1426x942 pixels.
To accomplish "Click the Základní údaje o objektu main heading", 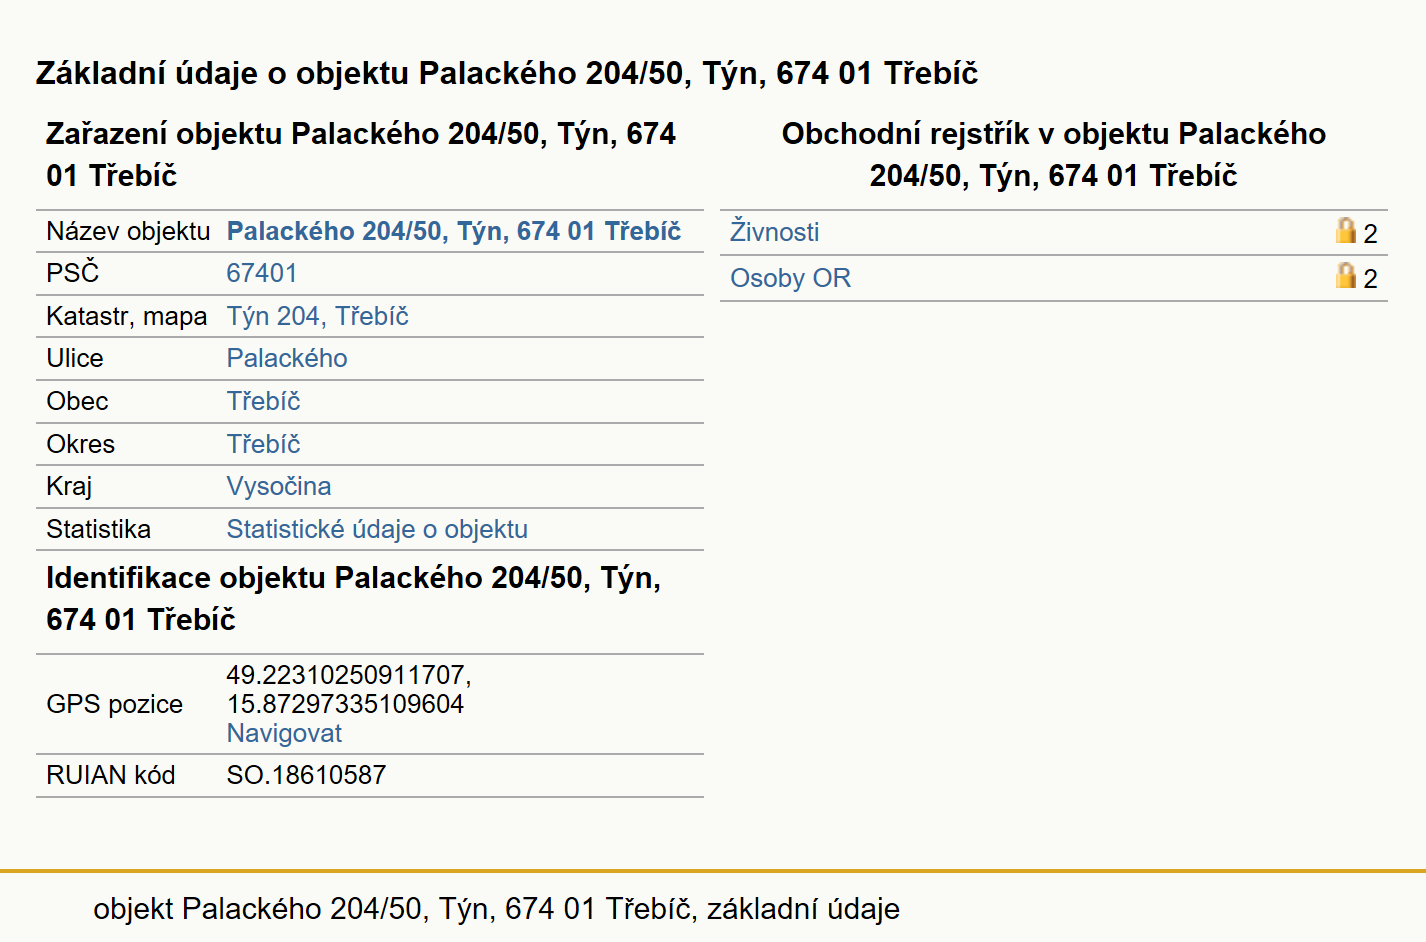I will coord(507,73).
